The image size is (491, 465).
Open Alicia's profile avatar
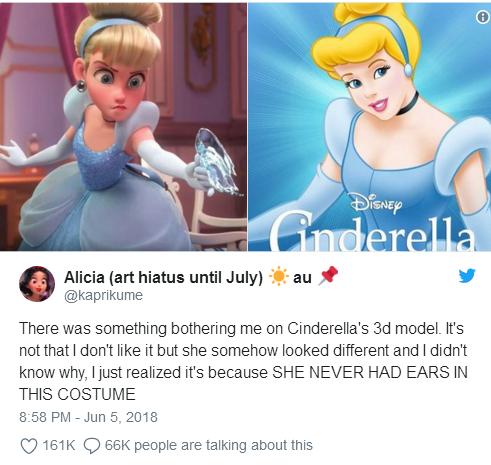point(37,284)
